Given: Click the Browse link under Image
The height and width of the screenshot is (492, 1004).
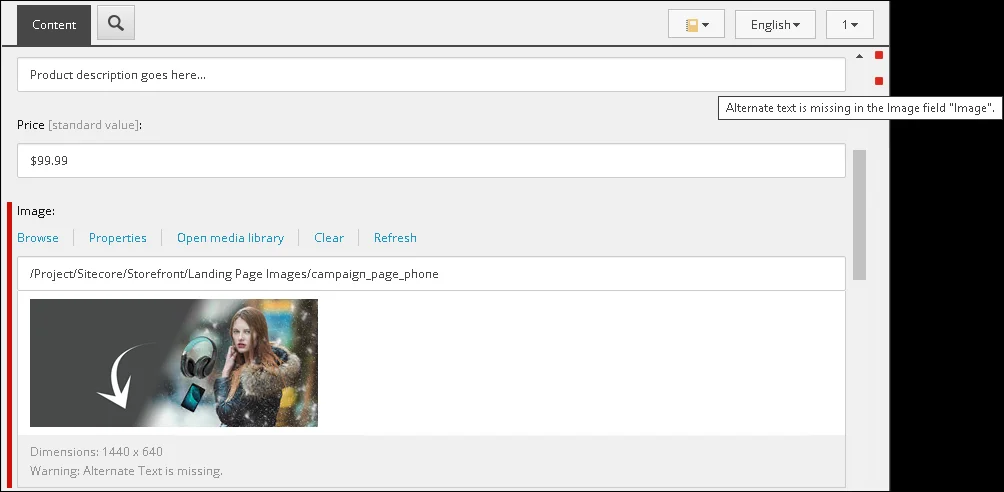Looking at the screenshot, I should tap(38, 238).
